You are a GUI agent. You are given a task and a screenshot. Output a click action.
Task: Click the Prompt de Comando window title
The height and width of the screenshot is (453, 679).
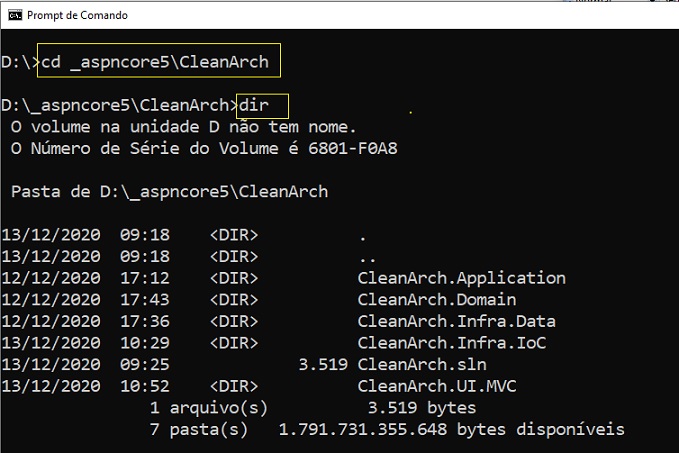[x=77, y=15]
